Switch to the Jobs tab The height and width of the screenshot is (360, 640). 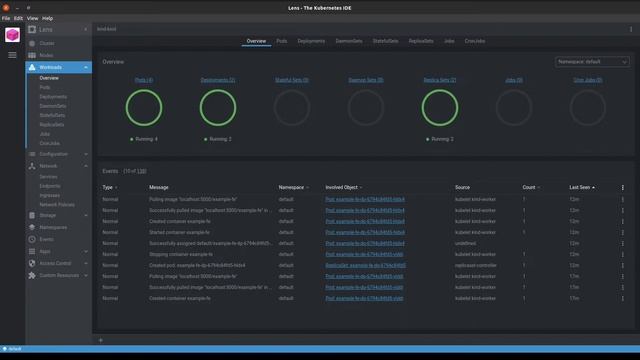[449, 41]
